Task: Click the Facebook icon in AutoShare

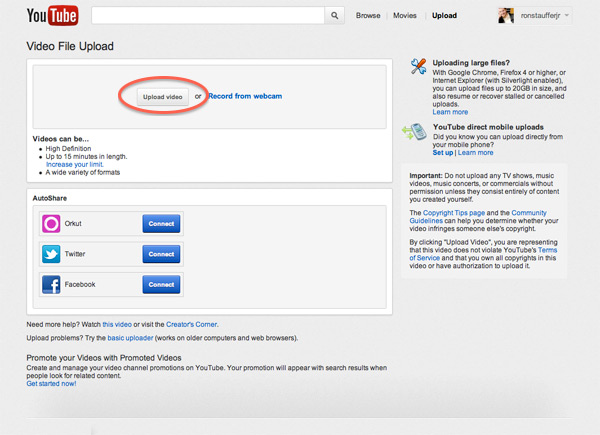Action: [51, 285]
